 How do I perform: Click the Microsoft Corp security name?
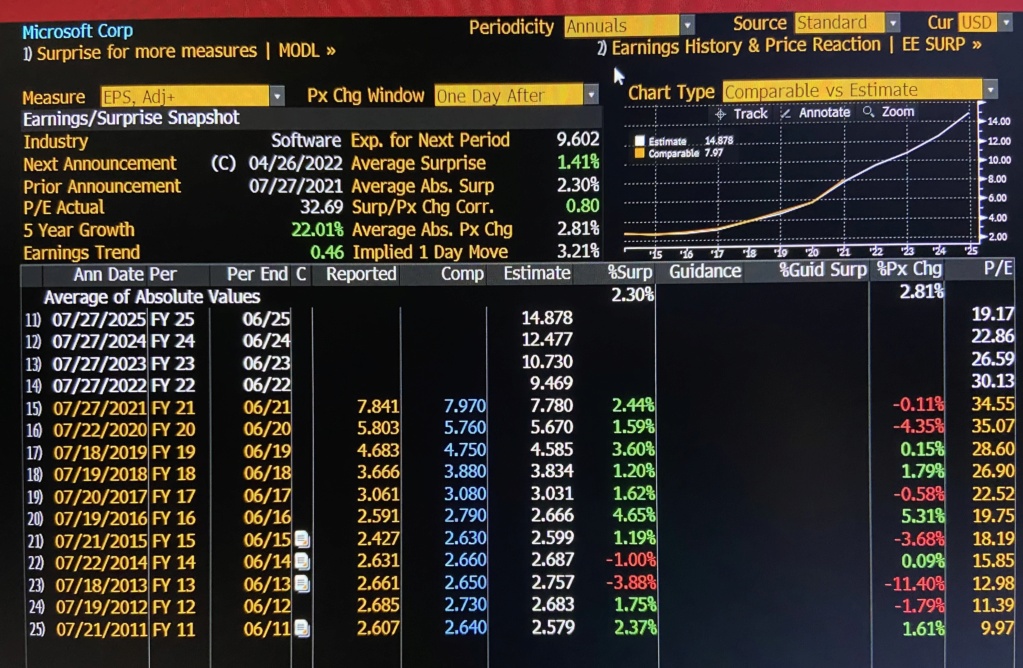(x=78, y=31)
